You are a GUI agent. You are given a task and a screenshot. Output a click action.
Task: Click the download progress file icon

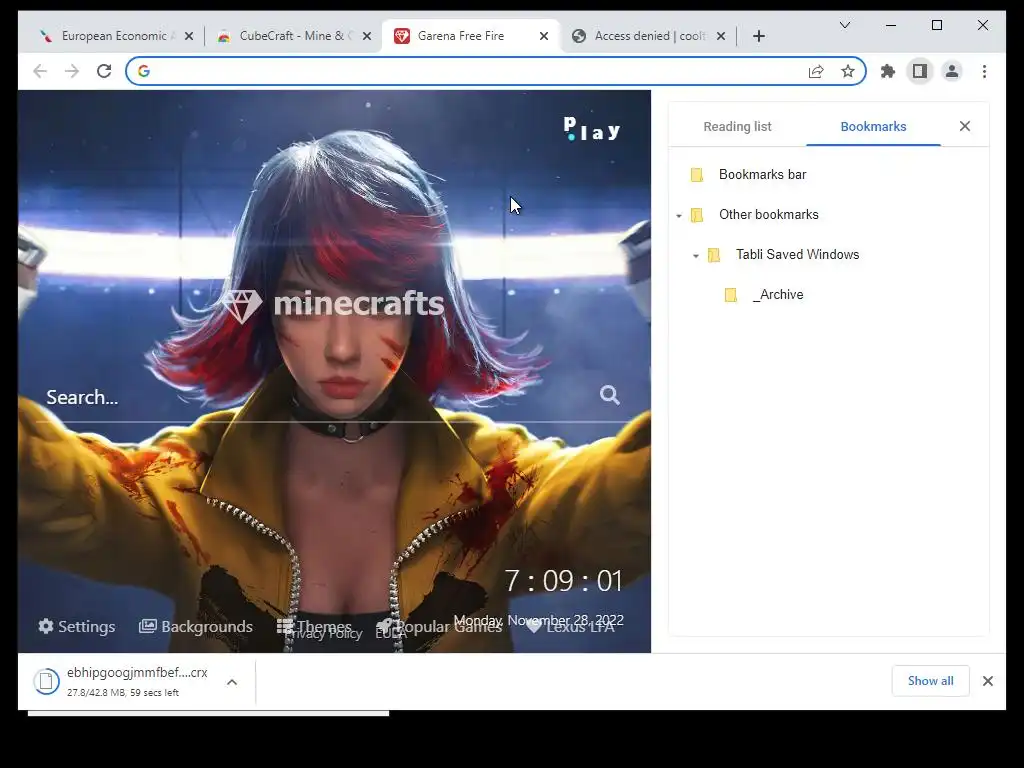coord(46,681)
